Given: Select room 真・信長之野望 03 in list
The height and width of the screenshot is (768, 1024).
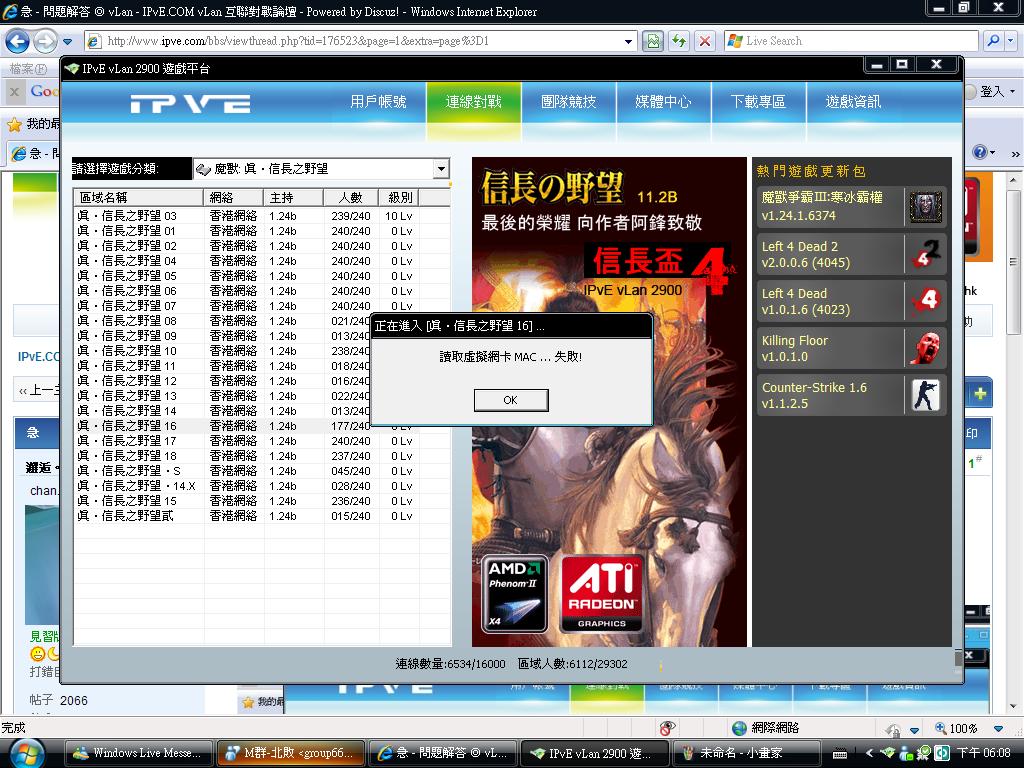Looking at the screenshot, I should click(x=127, y=216).
